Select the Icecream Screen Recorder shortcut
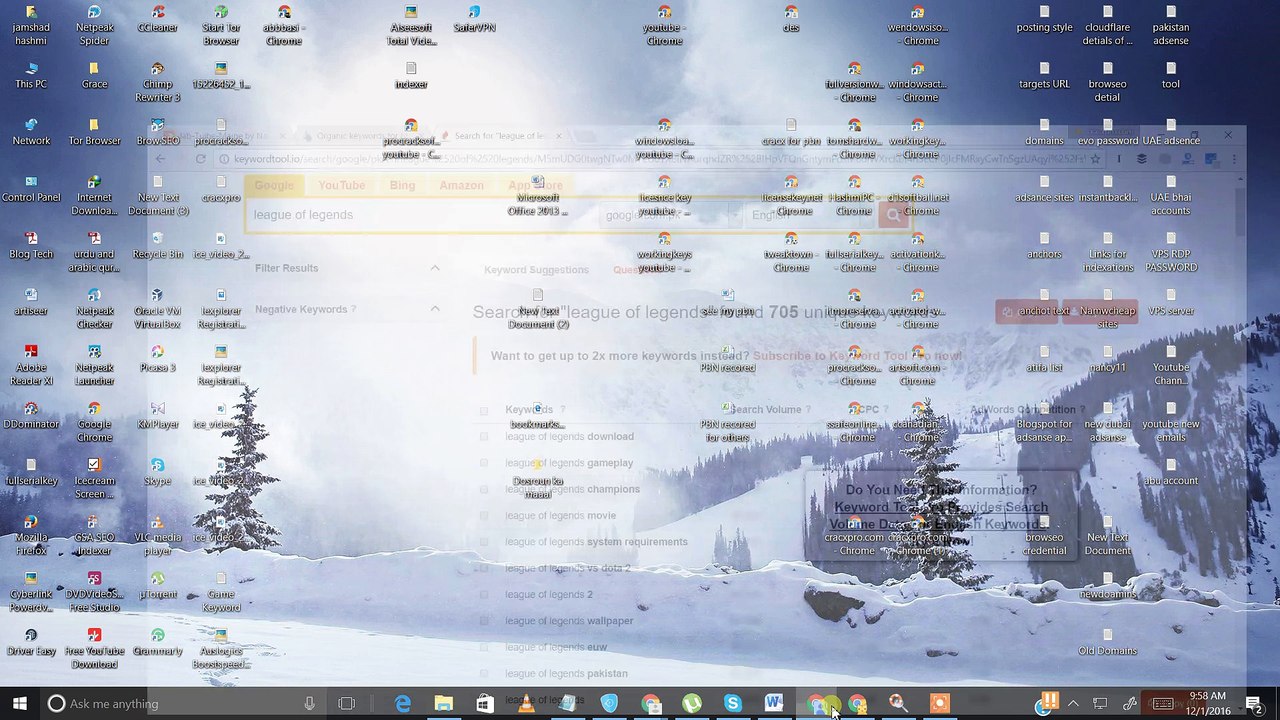 tap(95, 480)
